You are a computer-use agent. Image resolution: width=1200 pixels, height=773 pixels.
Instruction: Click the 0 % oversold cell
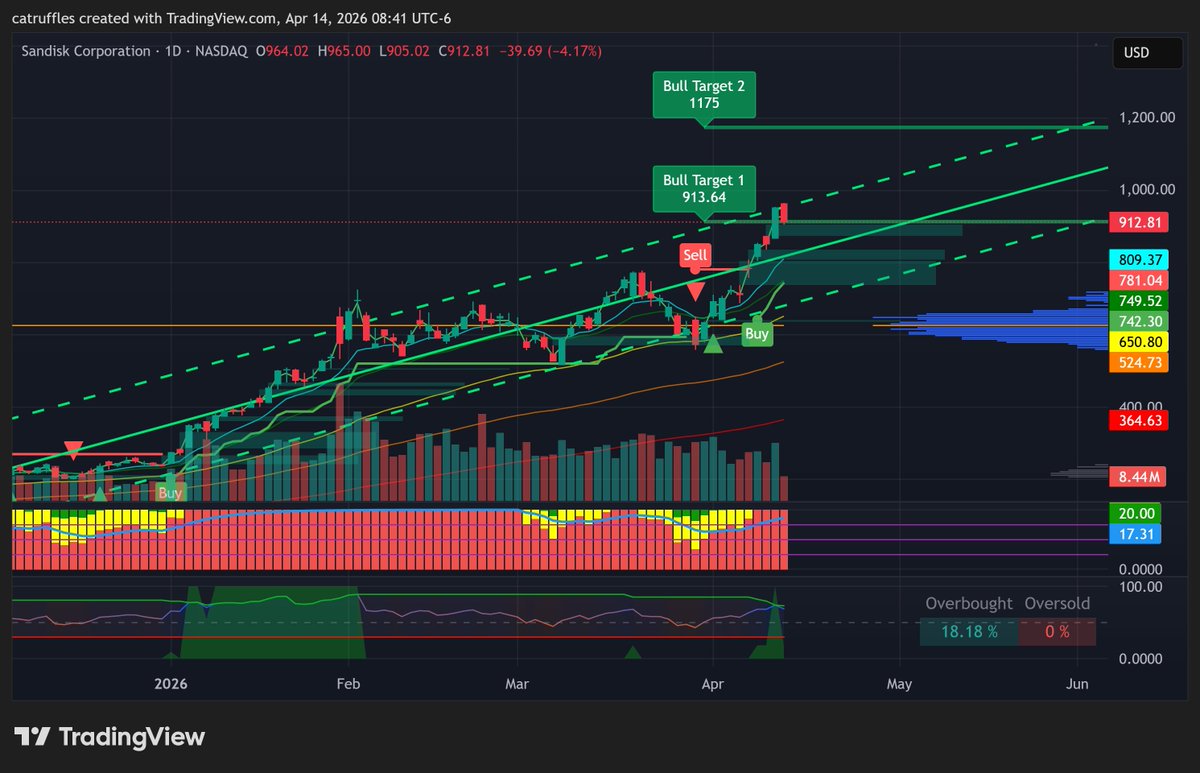(x=1057, y=632)
